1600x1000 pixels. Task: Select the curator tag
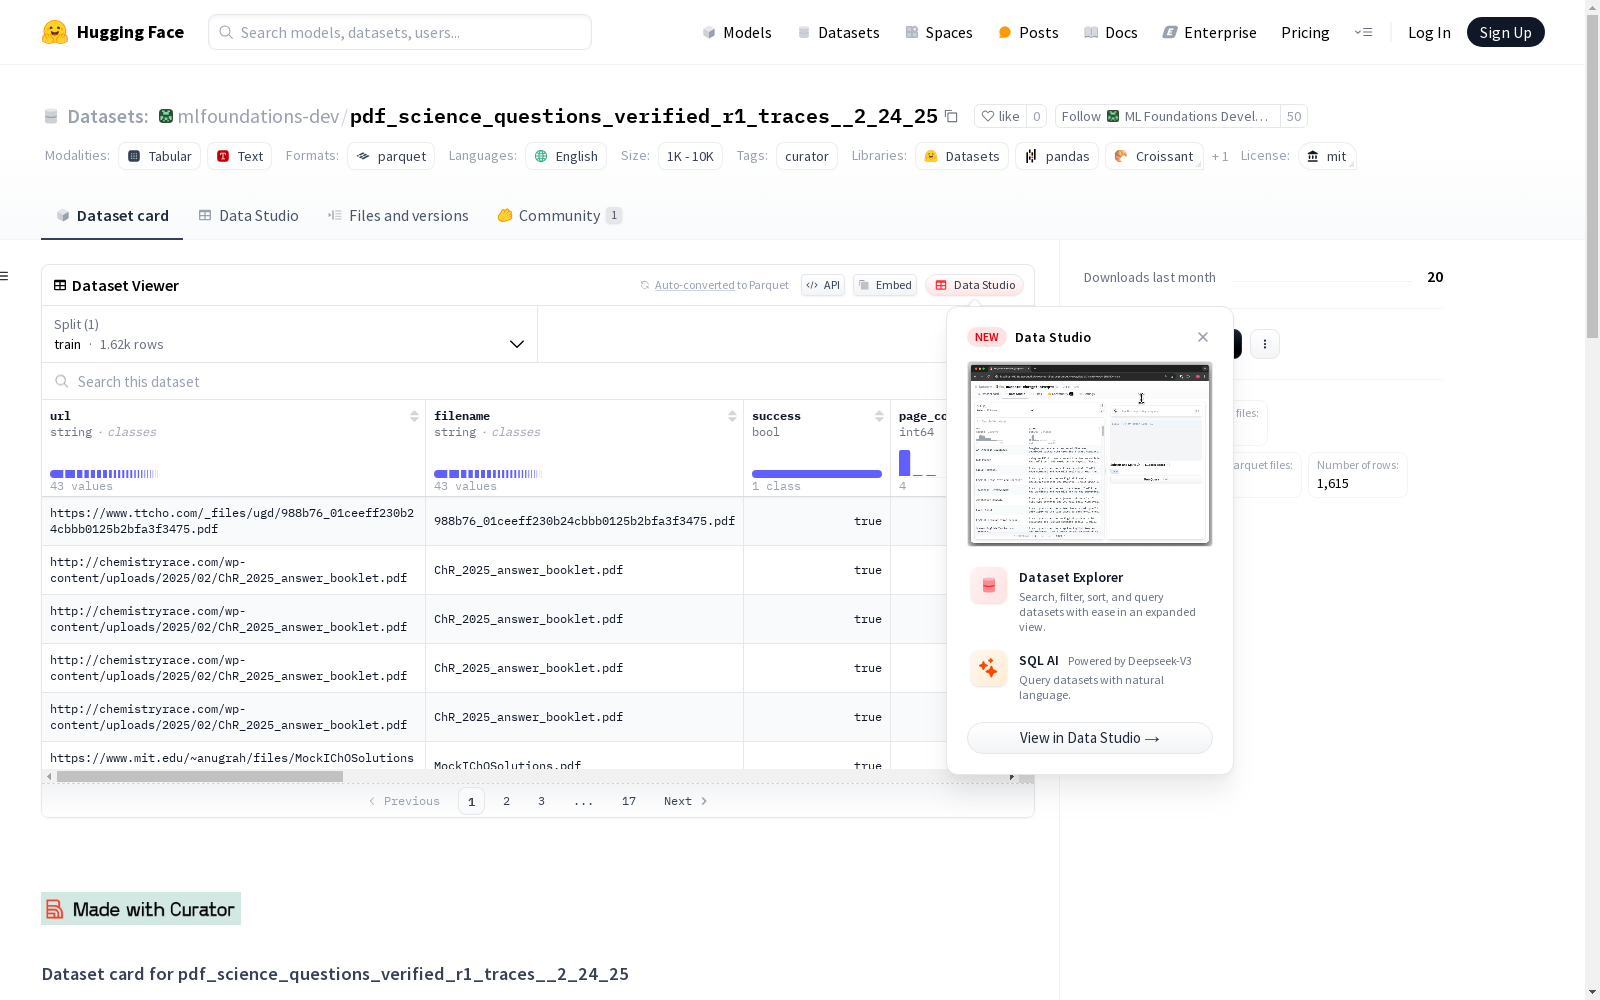click(807, 156)
